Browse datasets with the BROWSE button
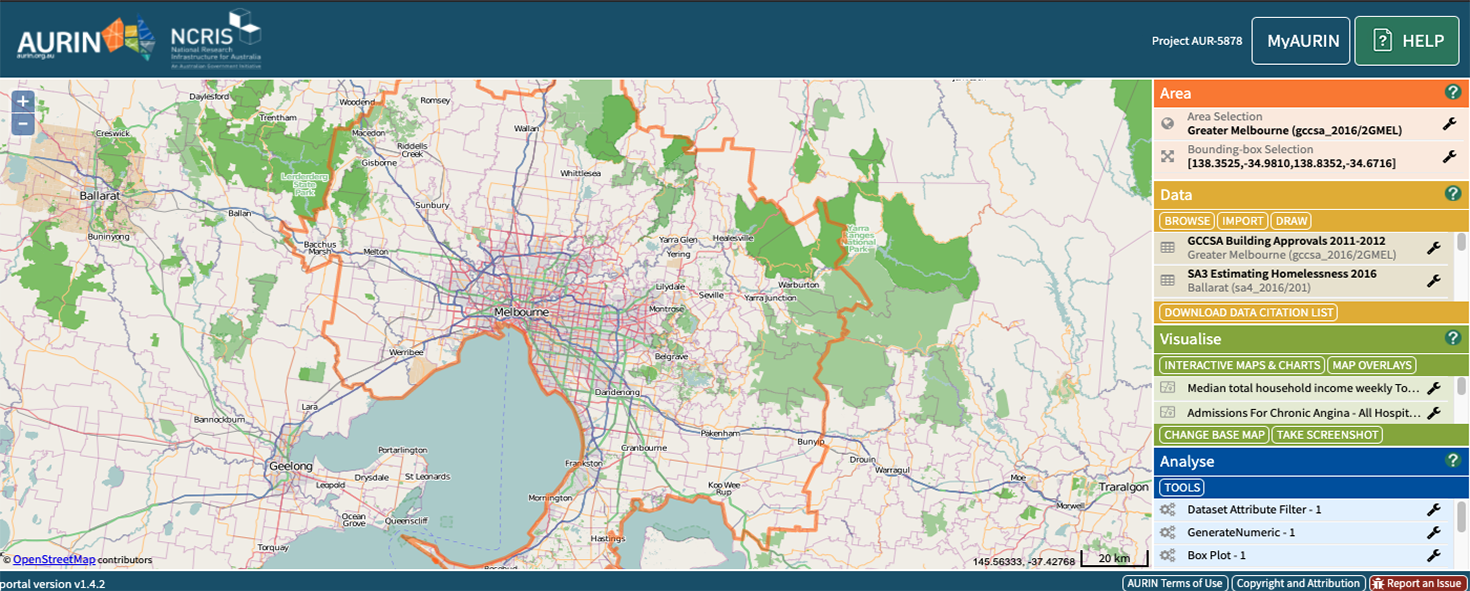The height and width of the screenshot is (591, 1470). pyautogui.click(x=1187, y=221)
